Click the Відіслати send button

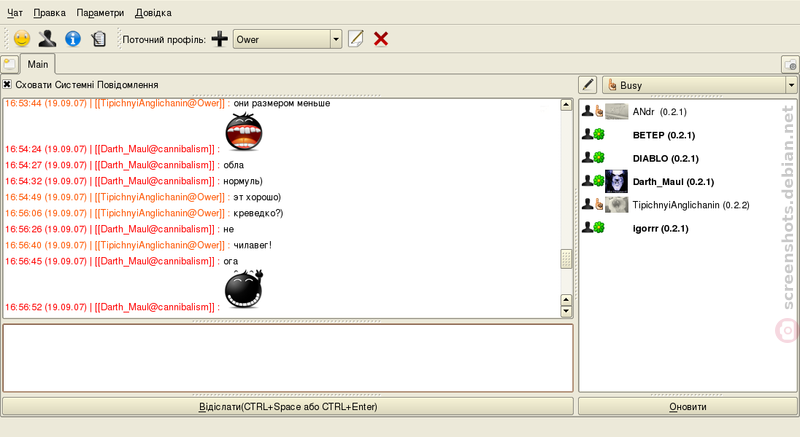click(288, 407)
